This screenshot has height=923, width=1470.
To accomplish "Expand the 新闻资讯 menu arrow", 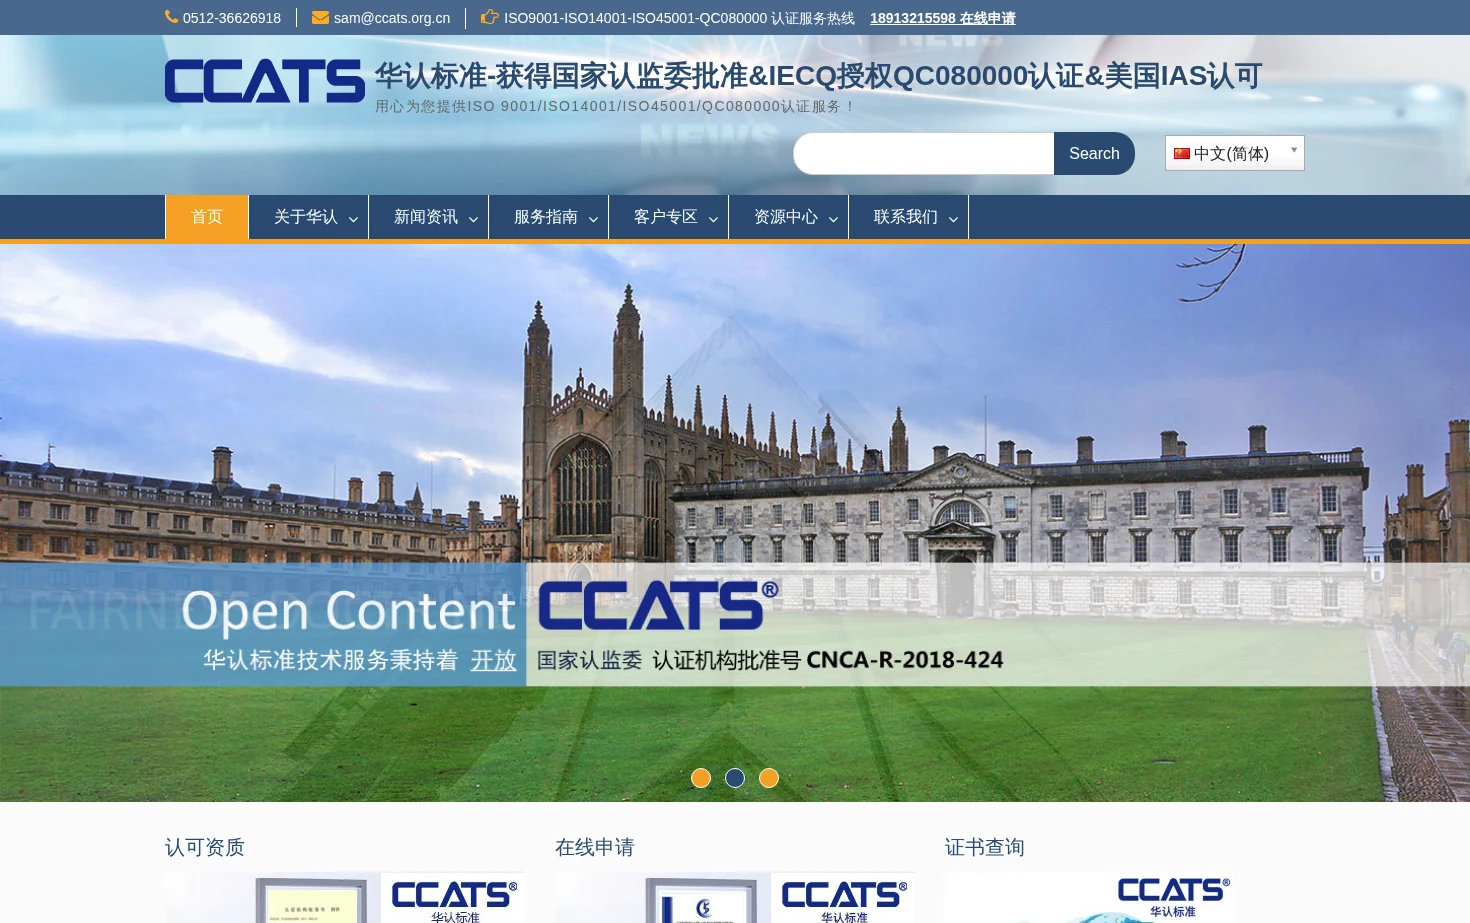I will pyautogui.click(x=473, y=219).
